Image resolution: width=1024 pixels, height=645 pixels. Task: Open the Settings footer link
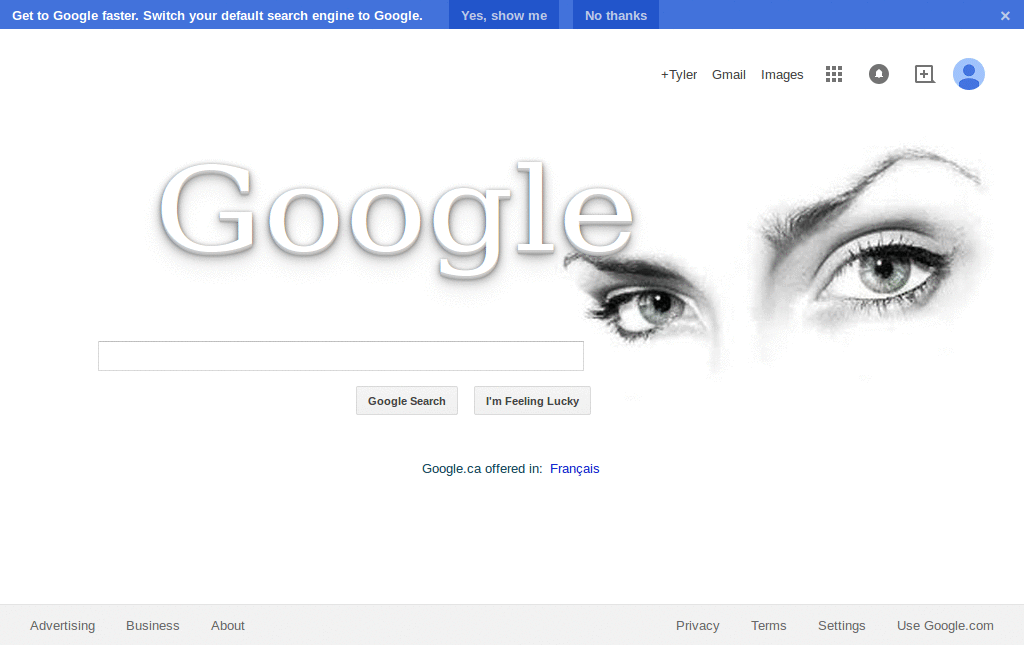point(842,625)
